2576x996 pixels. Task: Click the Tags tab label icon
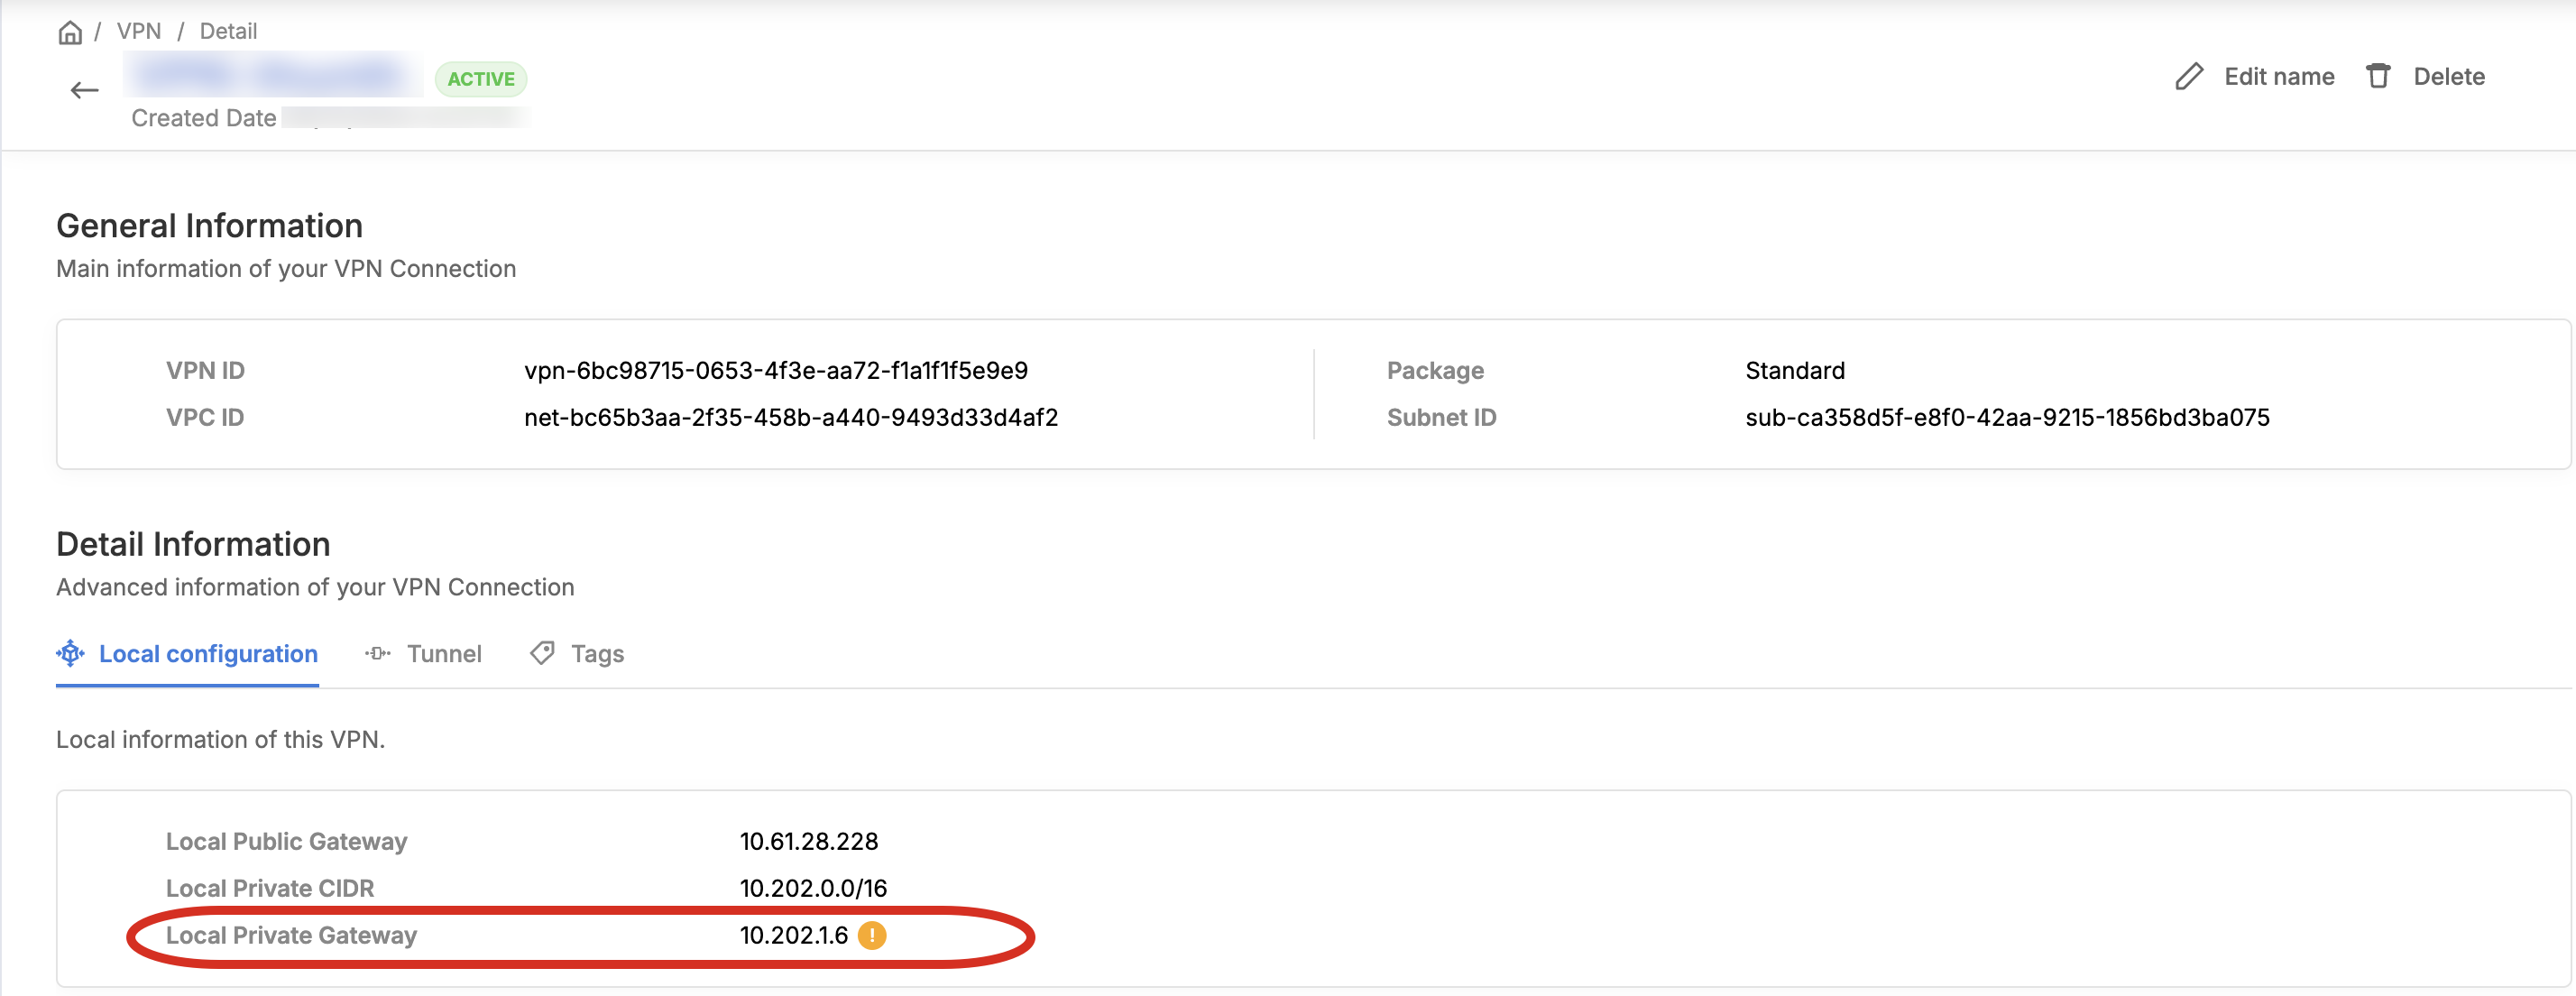(542, 653)
